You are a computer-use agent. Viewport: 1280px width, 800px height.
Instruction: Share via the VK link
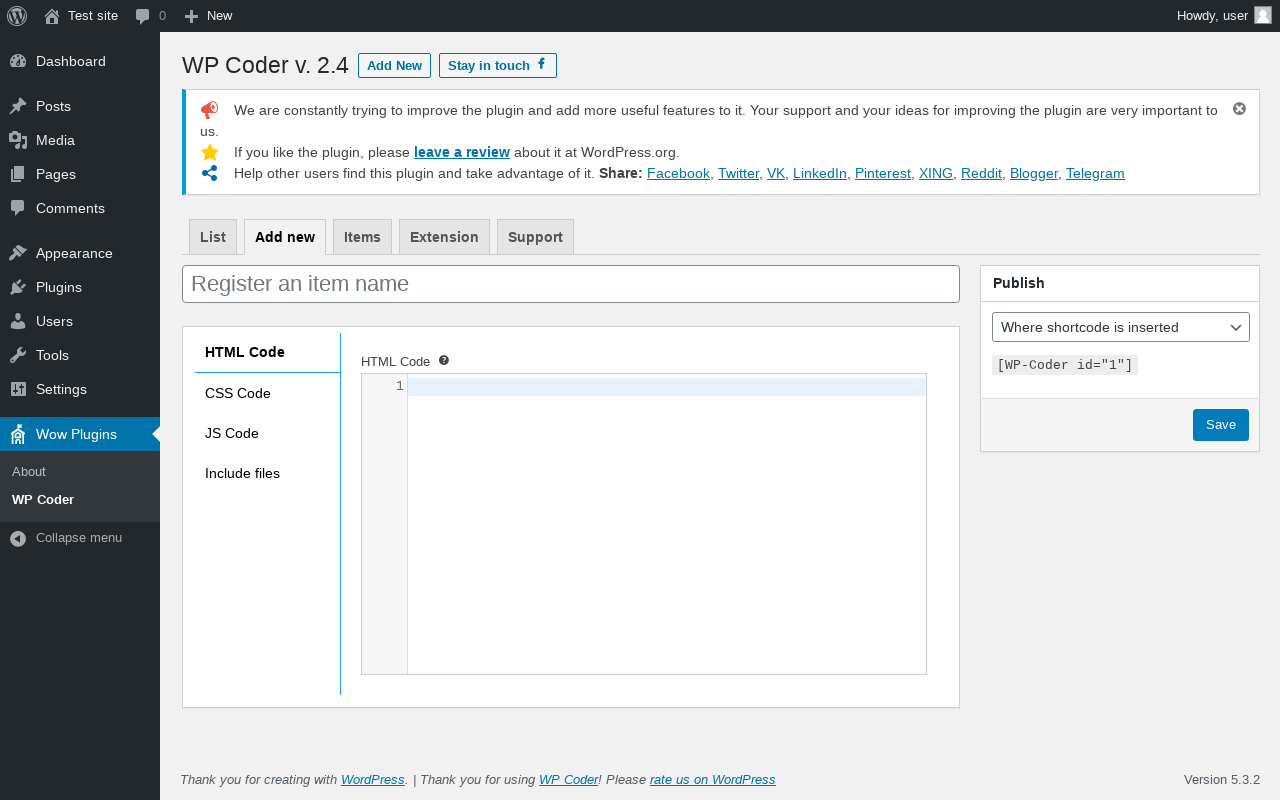tap(776, 173)
